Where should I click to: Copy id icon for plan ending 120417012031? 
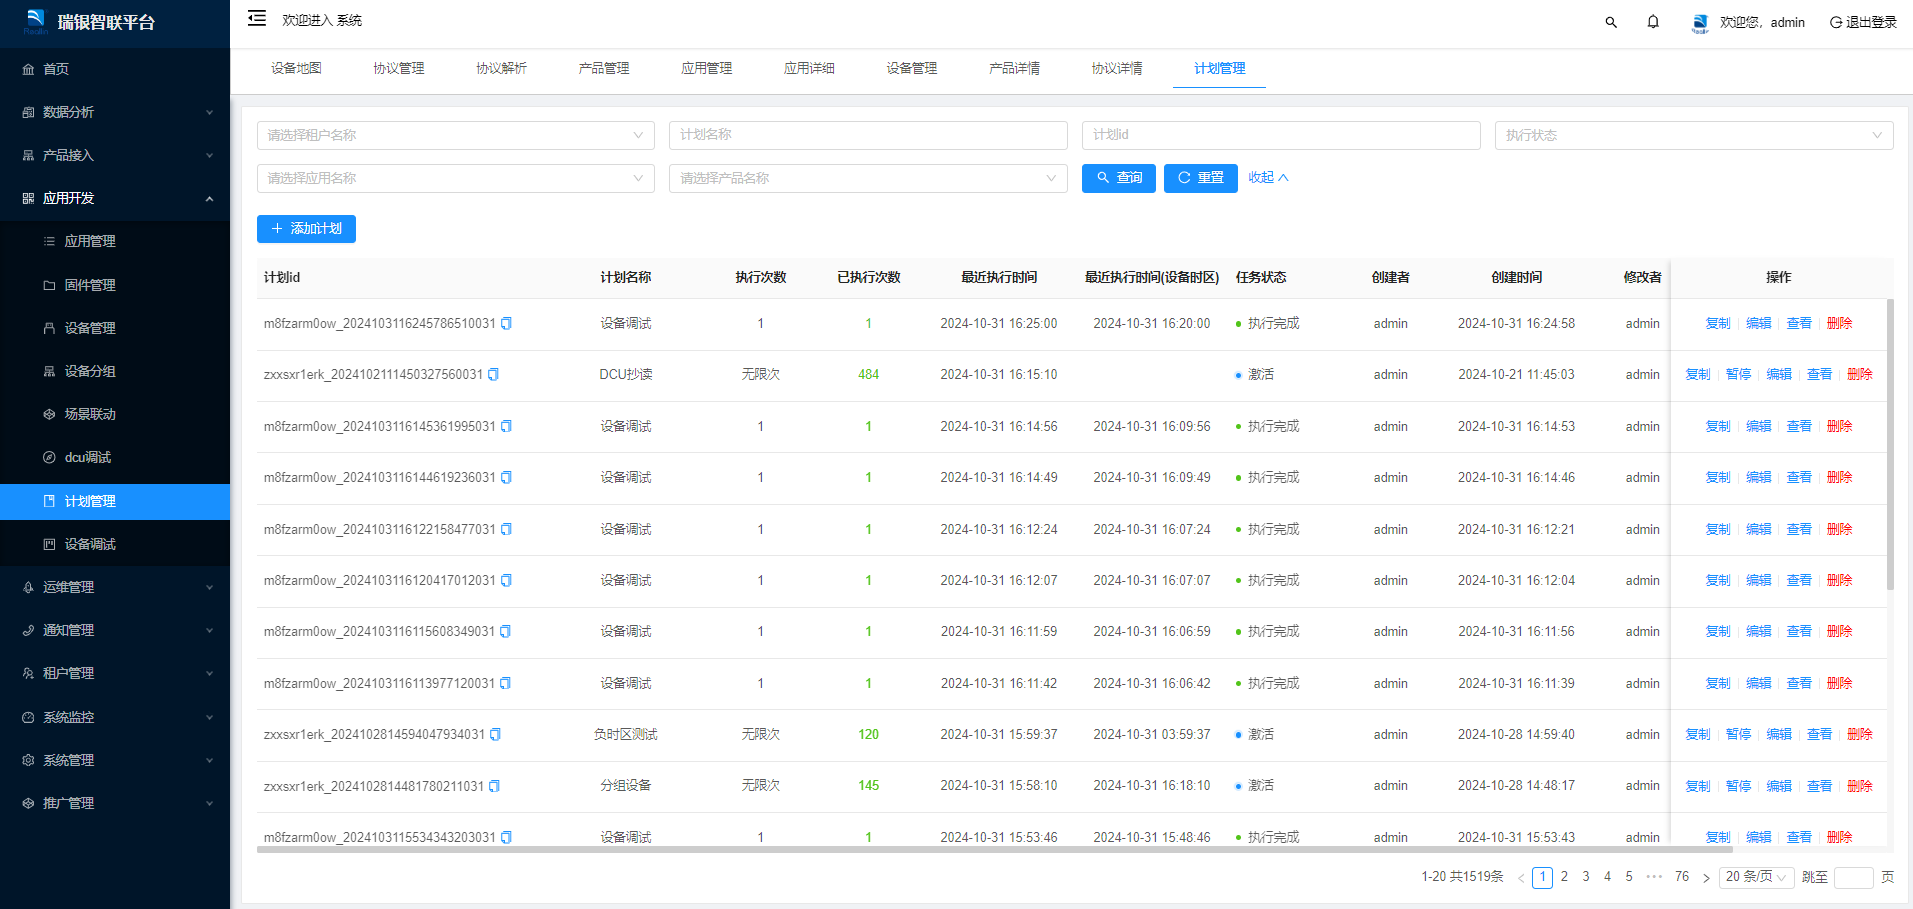click(506, 580)
